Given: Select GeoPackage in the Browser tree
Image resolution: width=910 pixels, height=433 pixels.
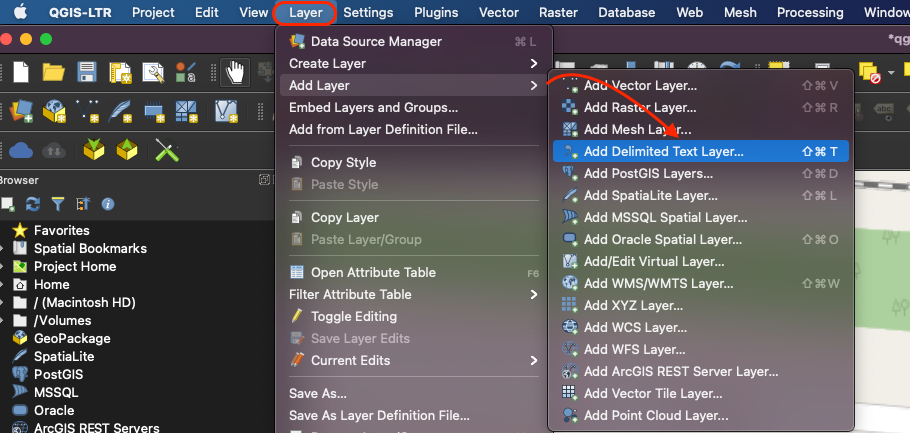Looking at the screenshot, I should point(72,338).
